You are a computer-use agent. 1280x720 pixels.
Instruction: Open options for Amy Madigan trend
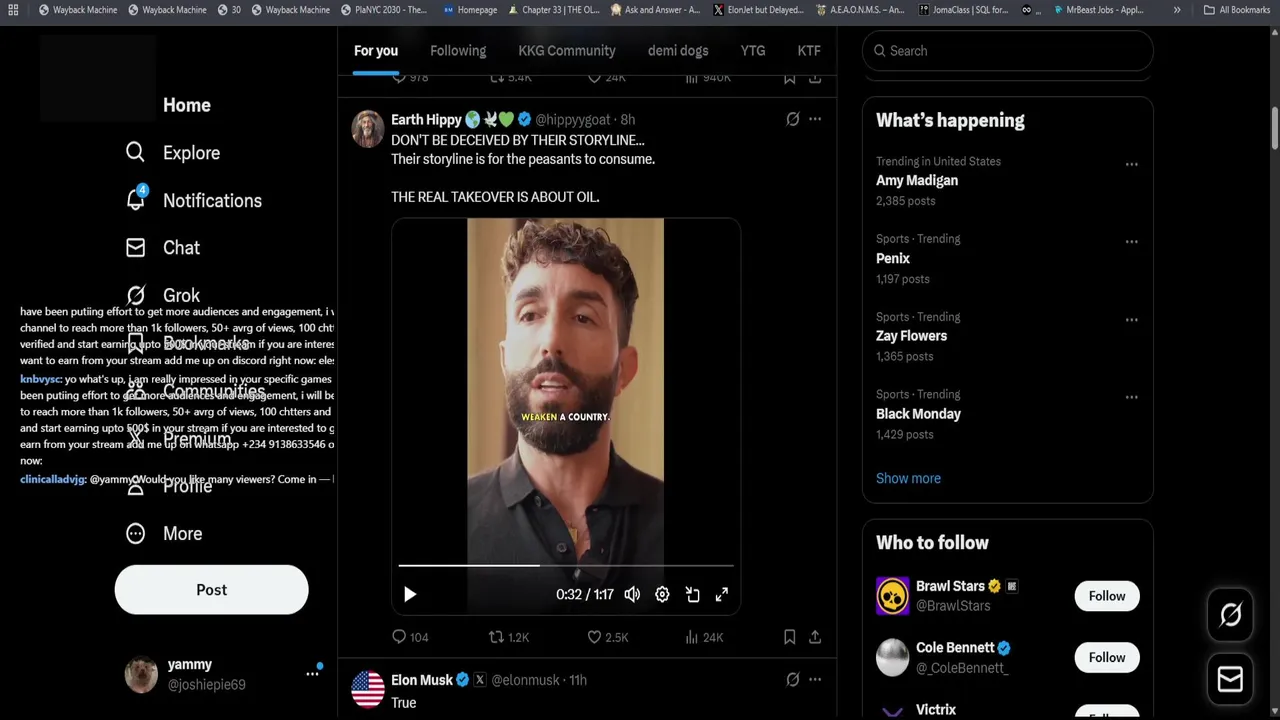[1131, 164]
